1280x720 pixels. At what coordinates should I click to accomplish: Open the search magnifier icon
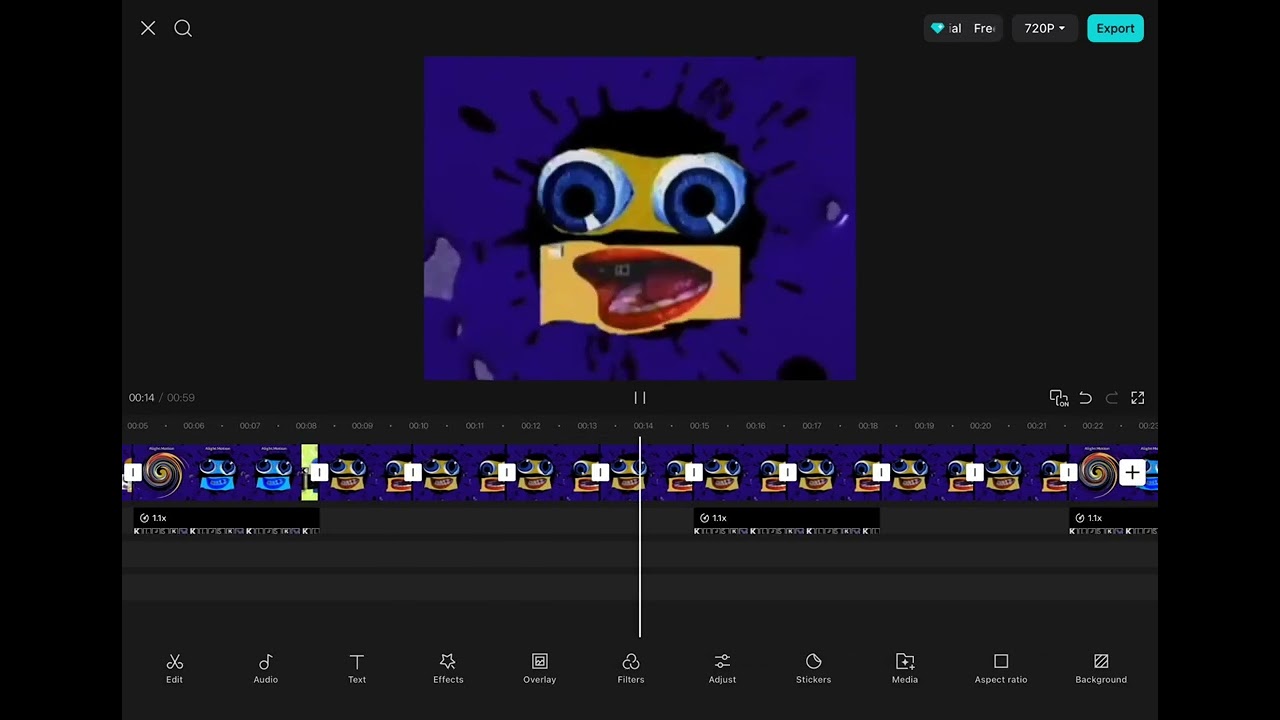[x=183, y=28]
